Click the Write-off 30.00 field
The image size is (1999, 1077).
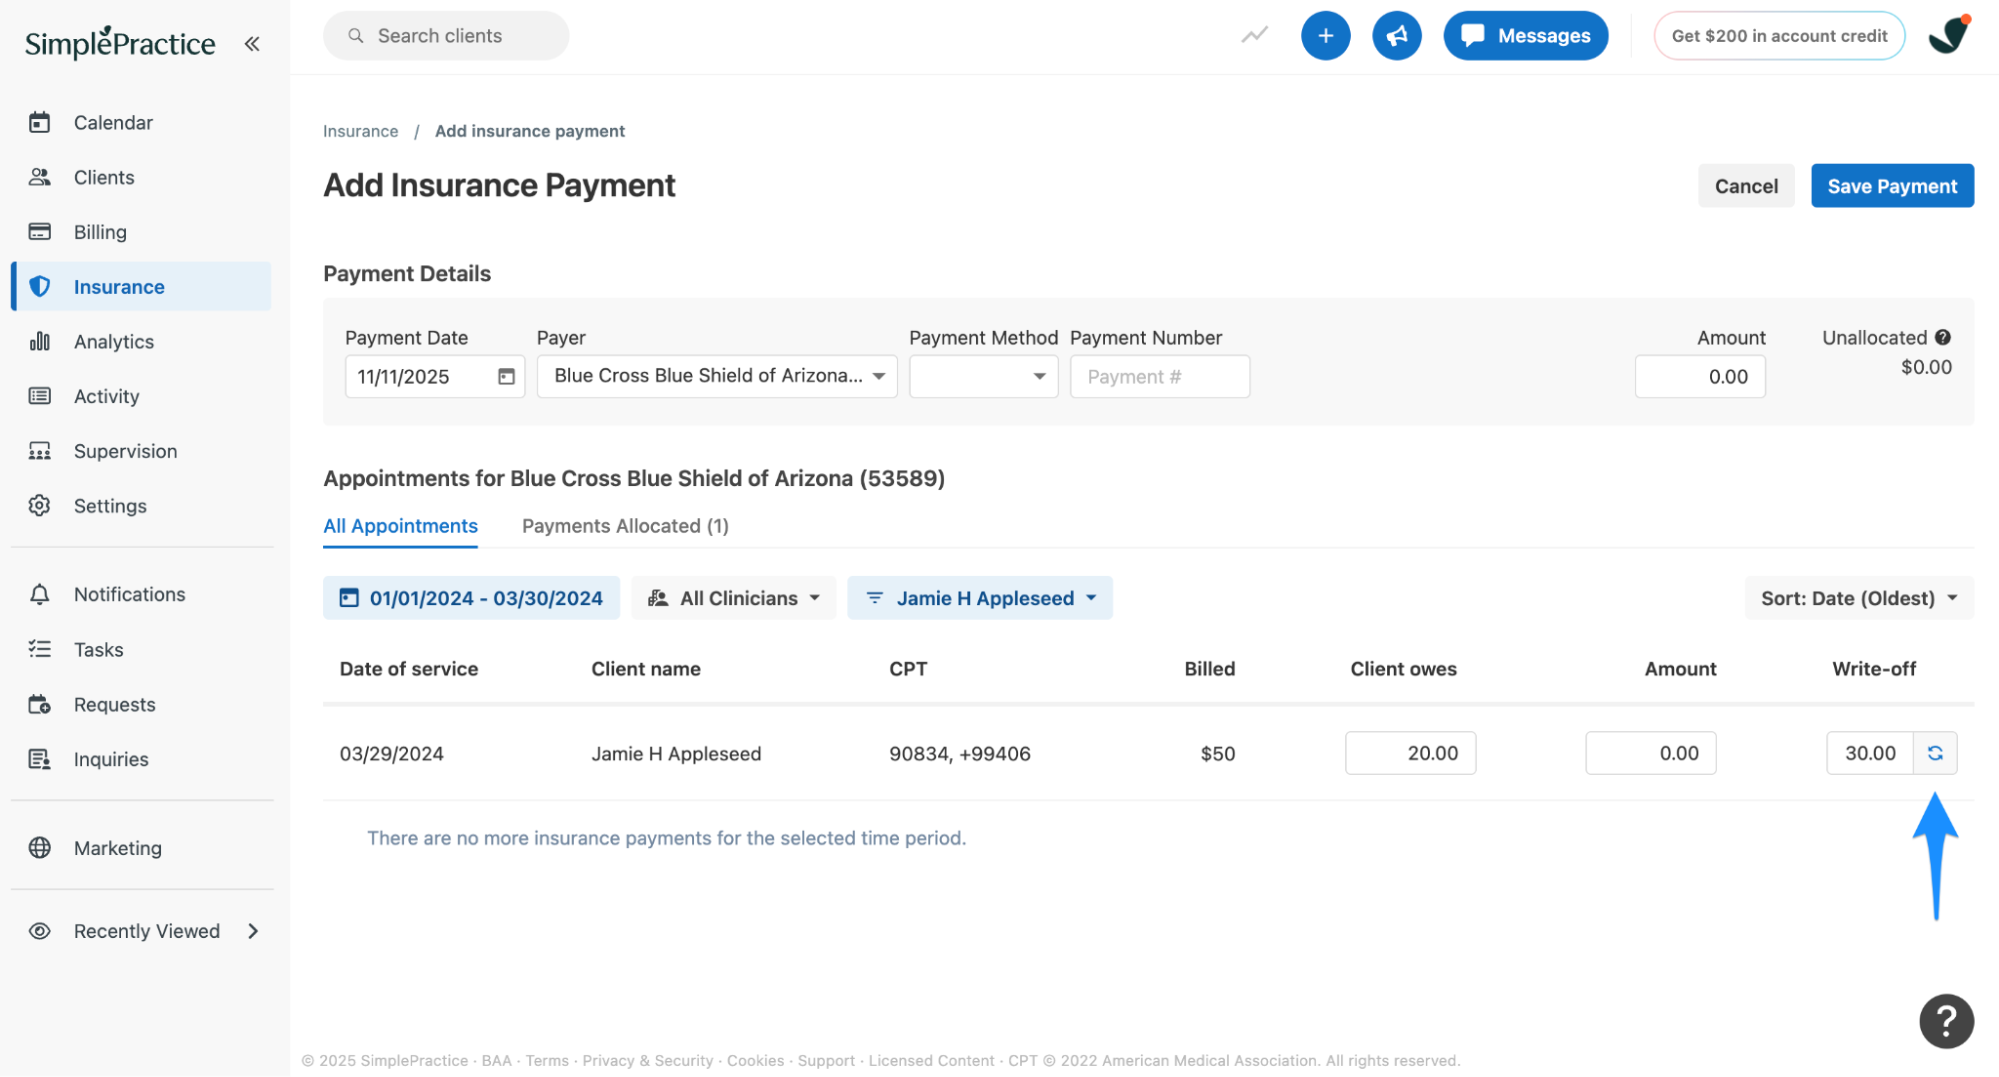[1870, 753]
